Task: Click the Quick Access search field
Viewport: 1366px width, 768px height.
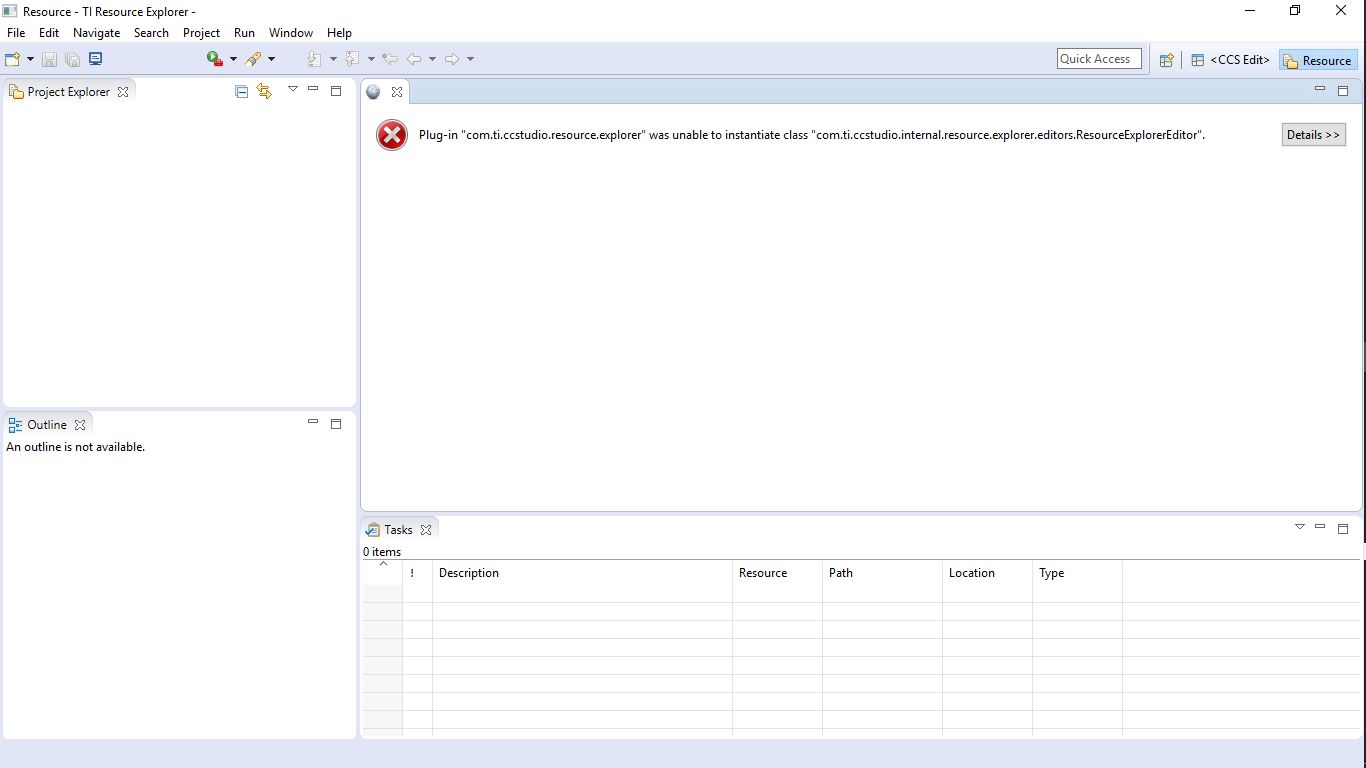Action: click(1099, 59)
